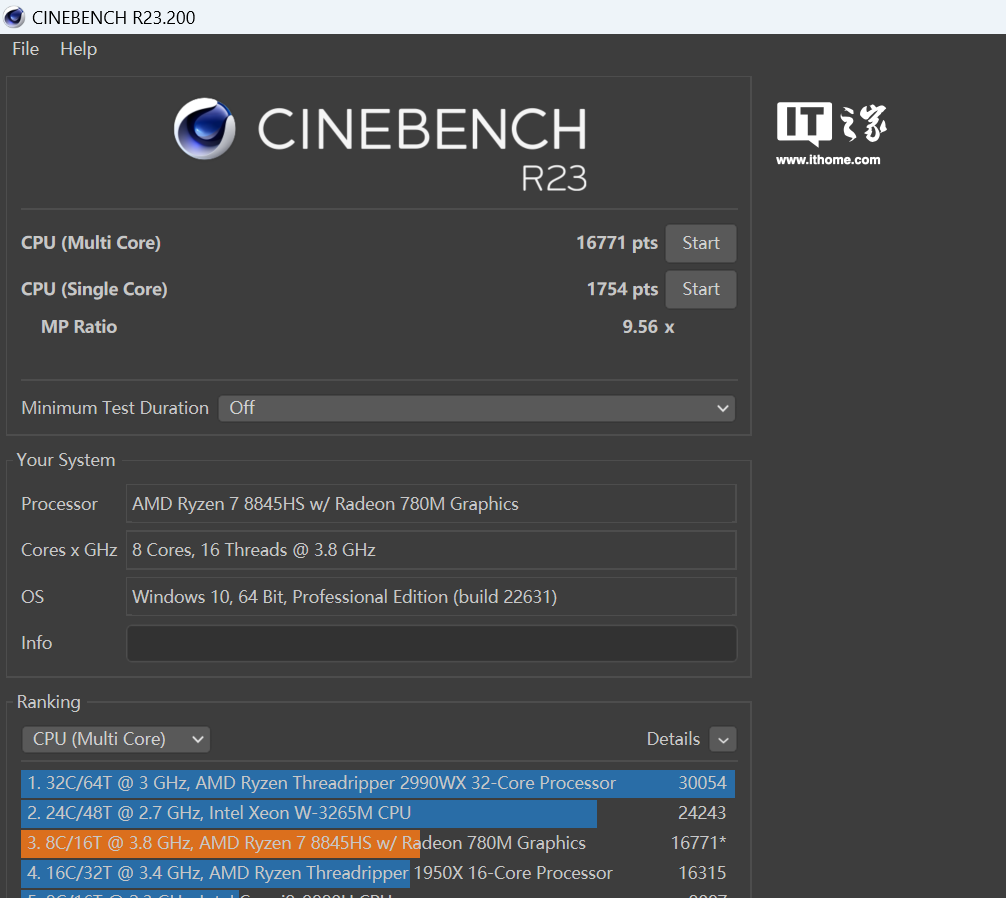Start the CPU Multi Core test
Viewport: 1006px width, 898px height.
pyautogui.click(x=700, y=243)
